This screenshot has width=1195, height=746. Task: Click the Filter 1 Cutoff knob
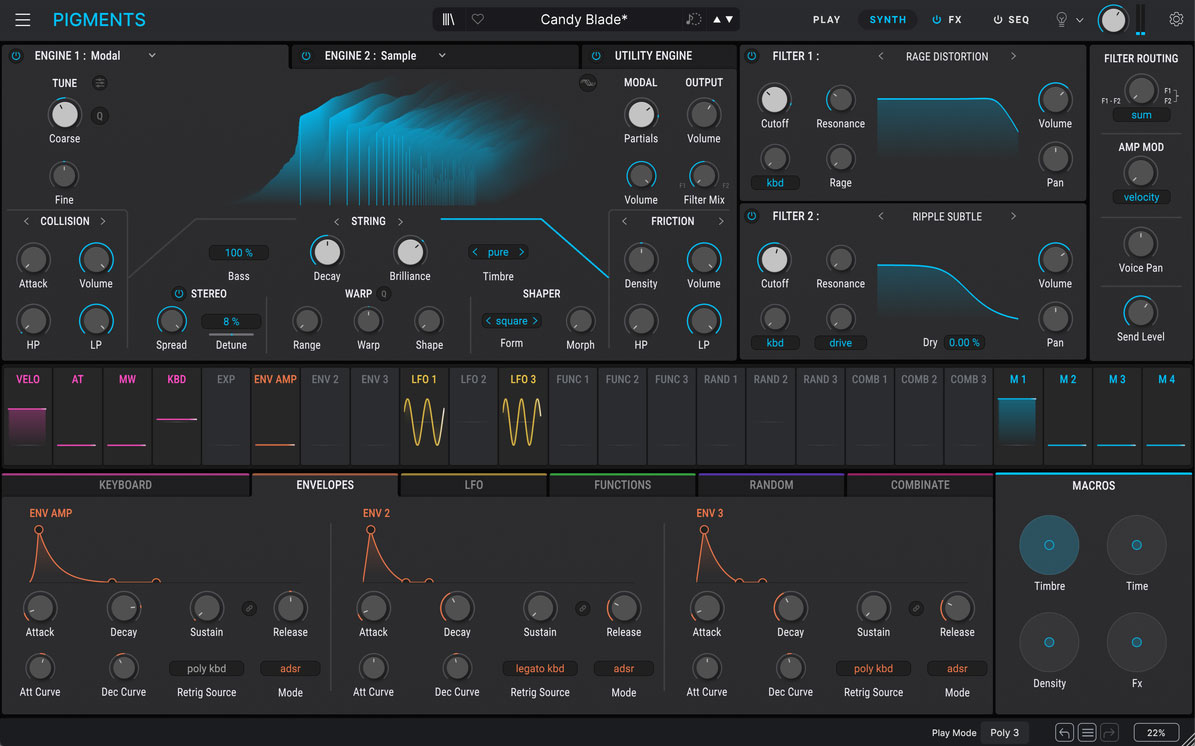click(x=774, y=100)
